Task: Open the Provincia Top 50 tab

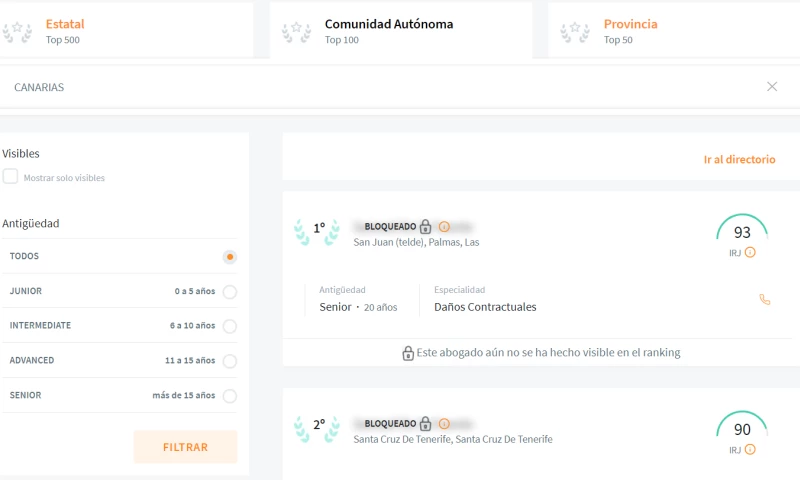Action: (630, 31)
